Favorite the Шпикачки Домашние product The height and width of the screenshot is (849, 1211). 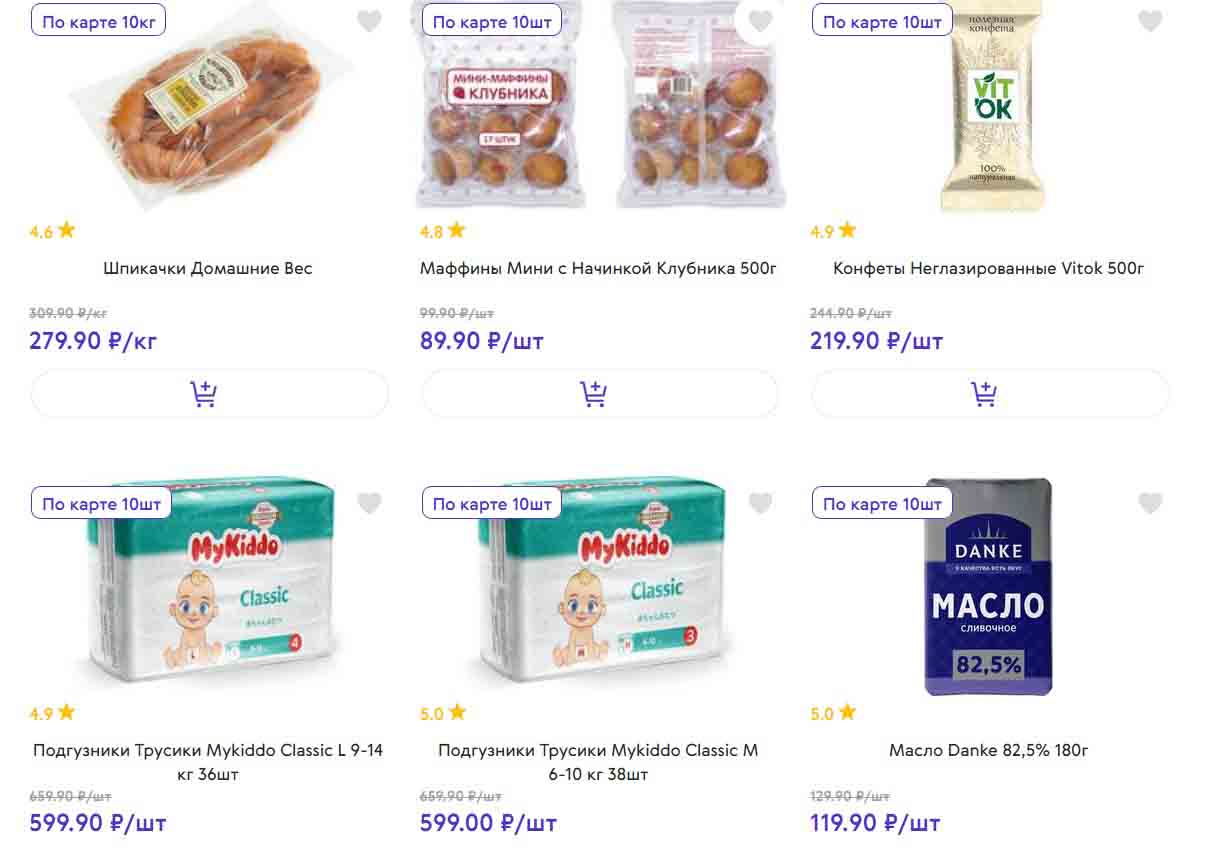tap(370, 21)
